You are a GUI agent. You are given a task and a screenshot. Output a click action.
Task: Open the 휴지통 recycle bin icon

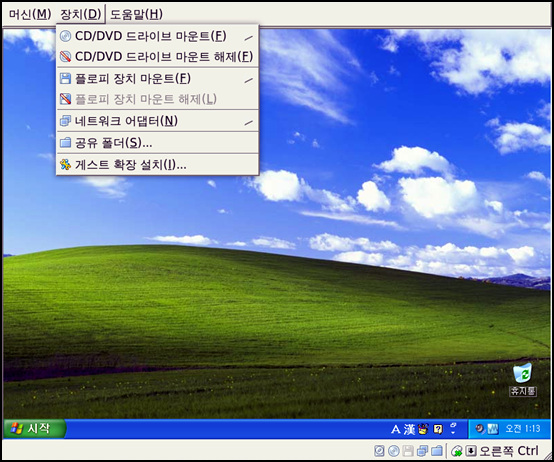(x=523, y=379)
